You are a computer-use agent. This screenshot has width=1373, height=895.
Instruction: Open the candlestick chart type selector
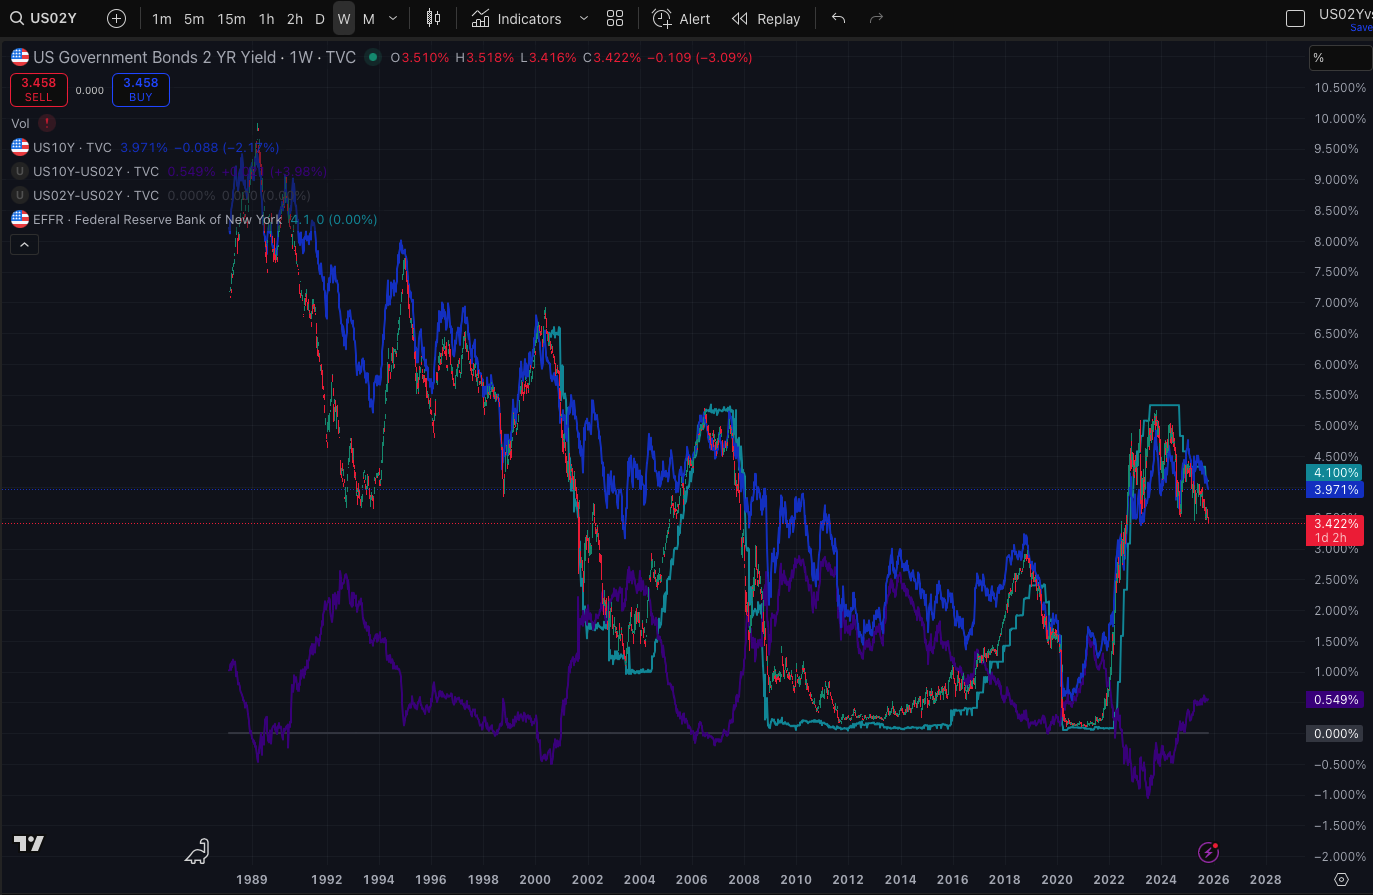[433, 18]
